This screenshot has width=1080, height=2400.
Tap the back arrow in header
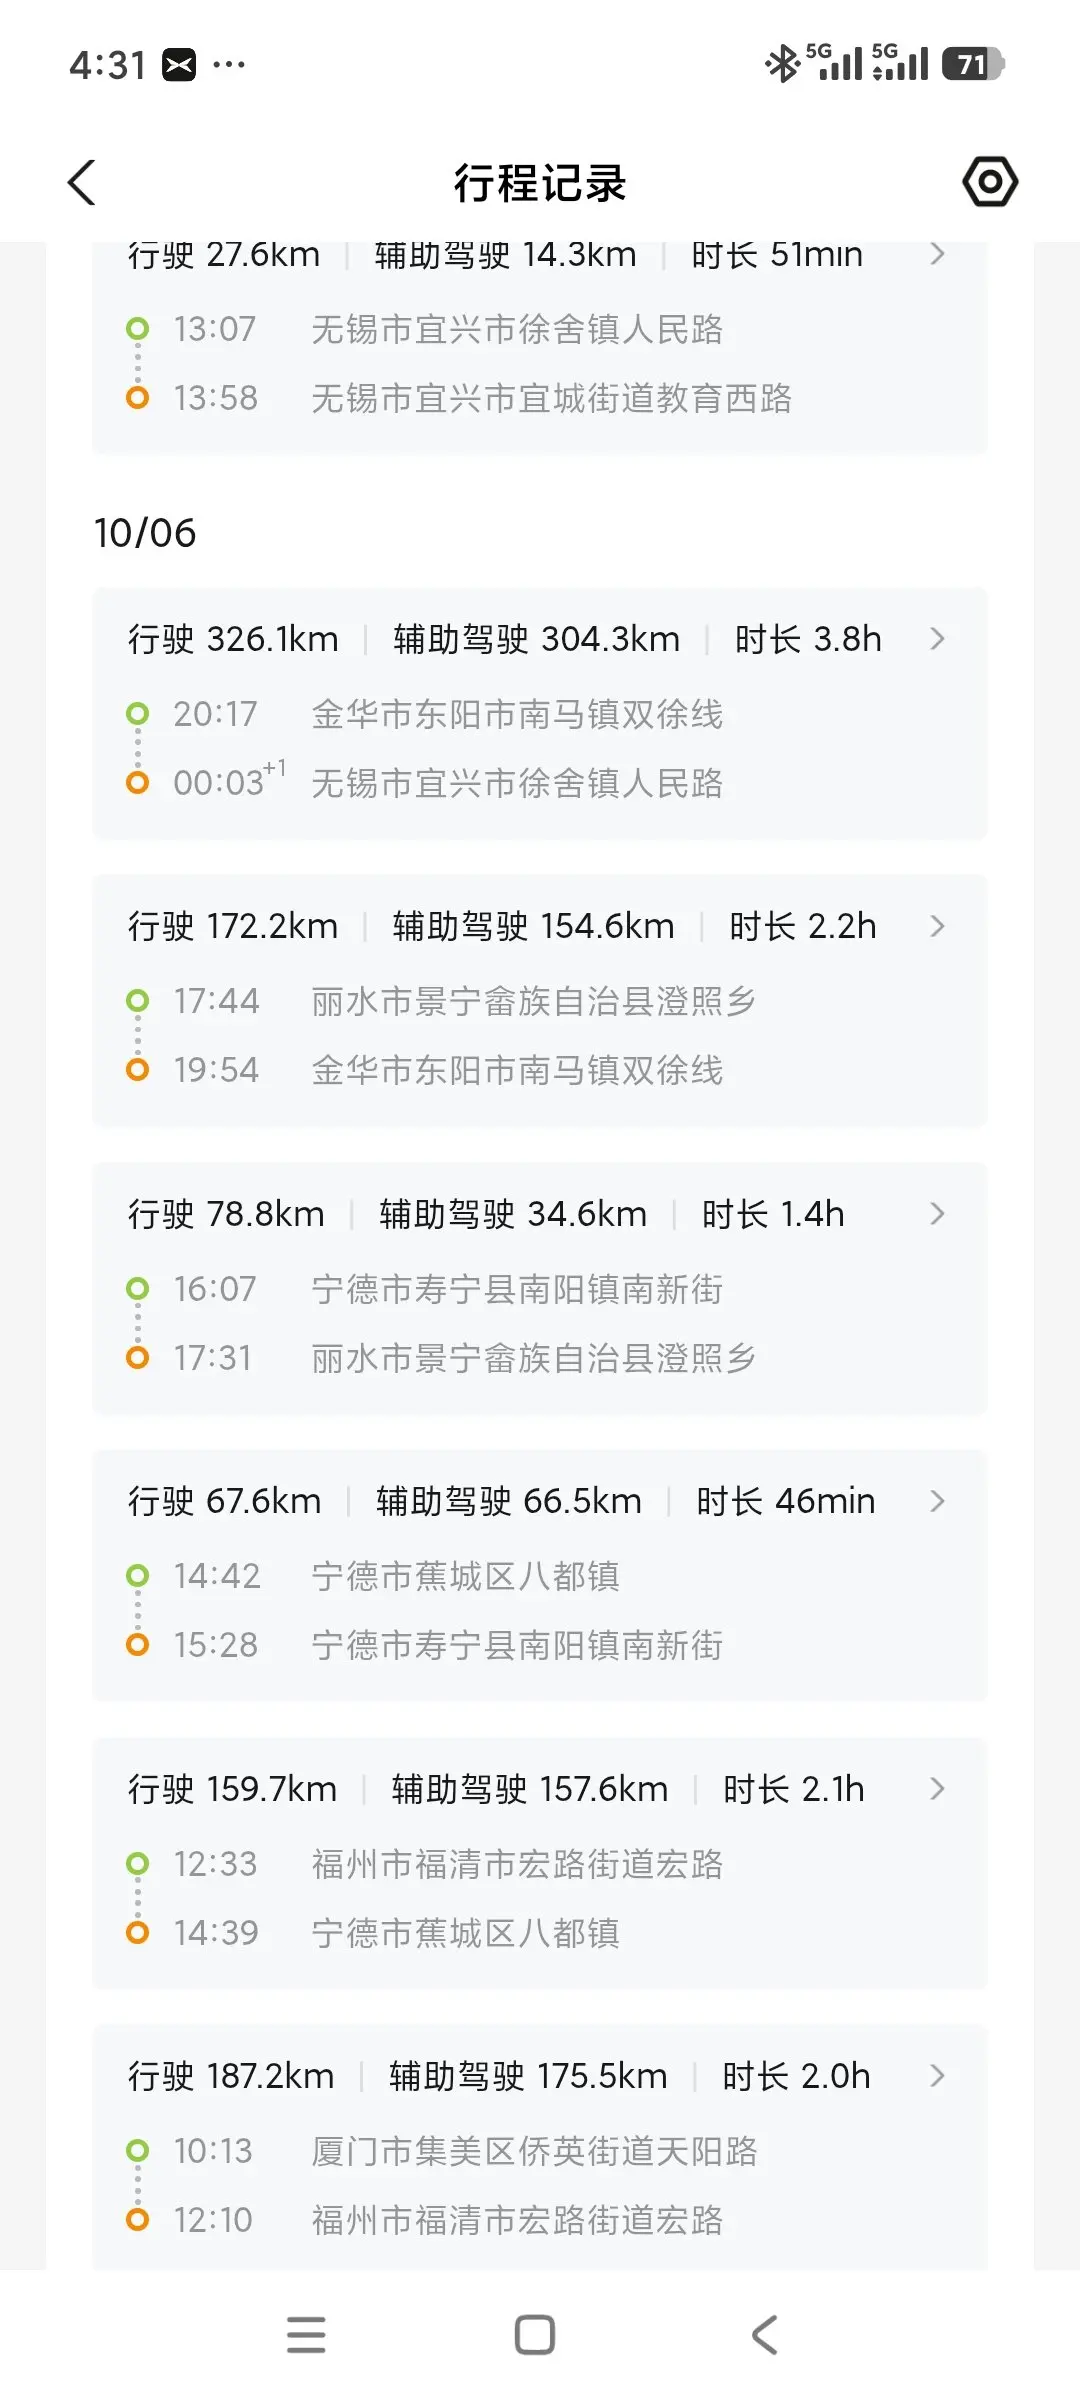82,183
